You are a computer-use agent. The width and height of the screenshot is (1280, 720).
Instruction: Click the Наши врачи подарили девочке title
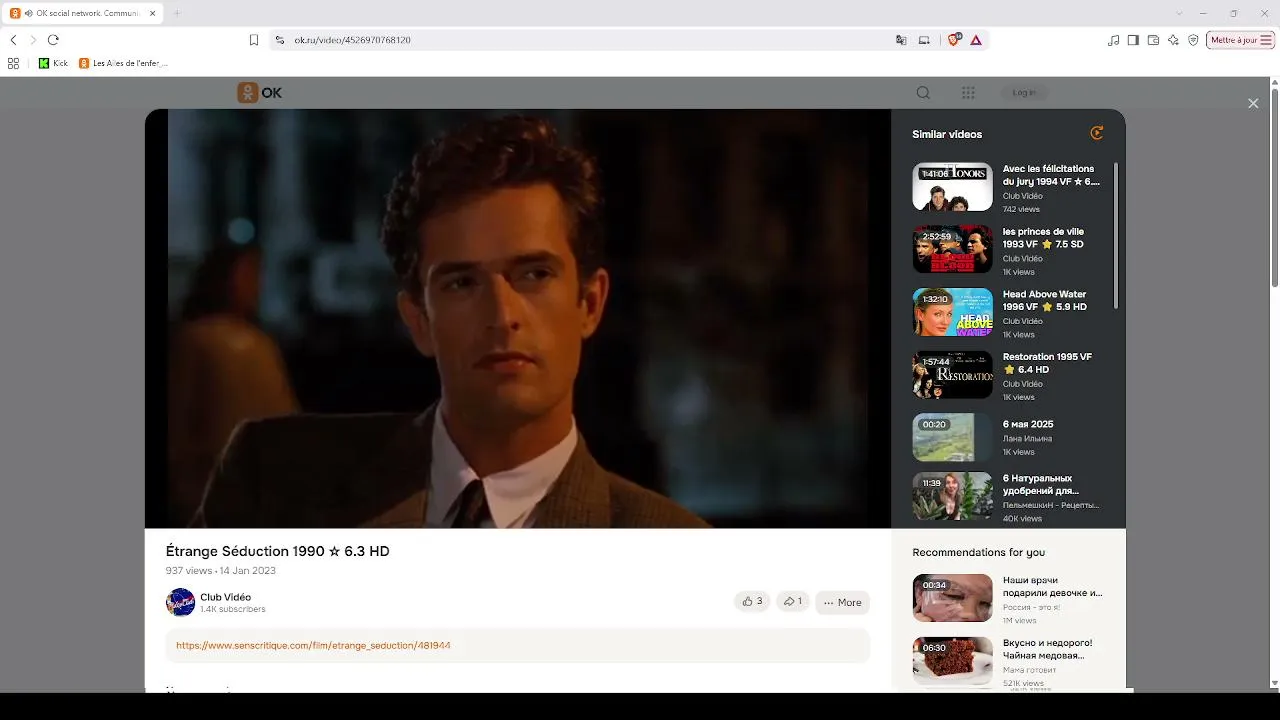point(1053,586)
